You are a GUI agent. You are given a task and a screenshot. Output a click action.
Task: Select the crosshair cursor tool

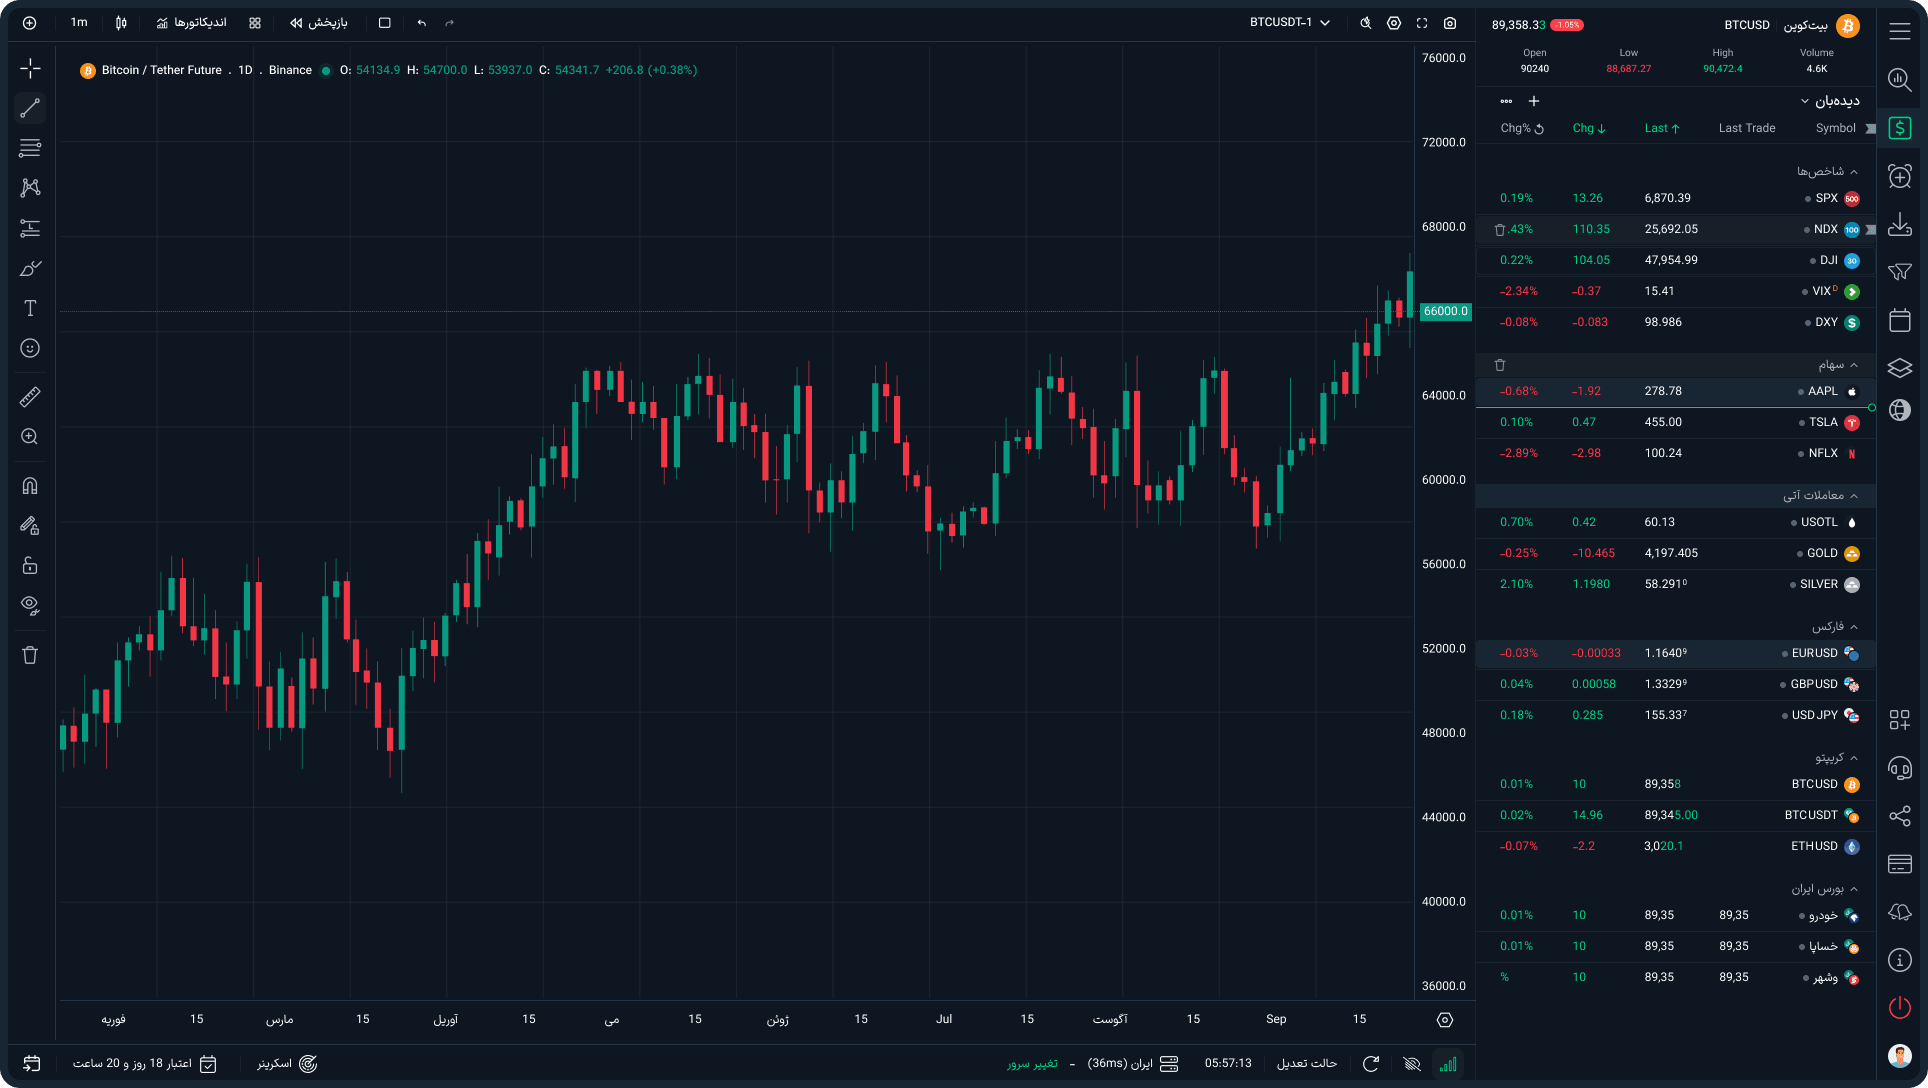(30, 68)
